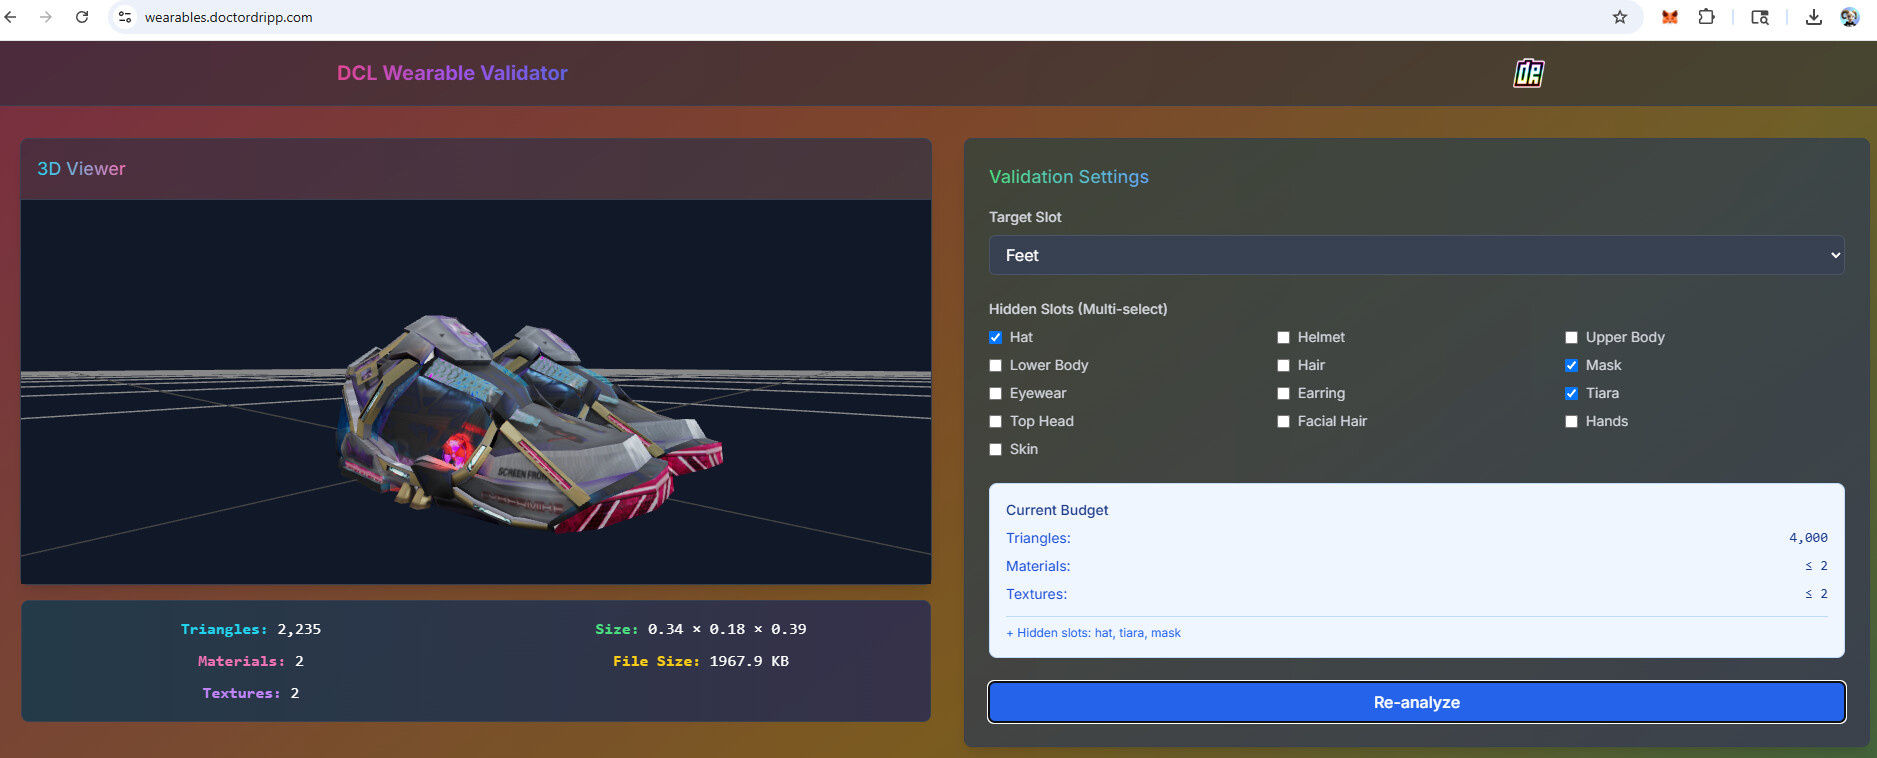The width and height of the screenshot is (1877, 758).
Task: Tick the Lower Body checkbox
Action: pyautogui.click(x=995, y=365)
